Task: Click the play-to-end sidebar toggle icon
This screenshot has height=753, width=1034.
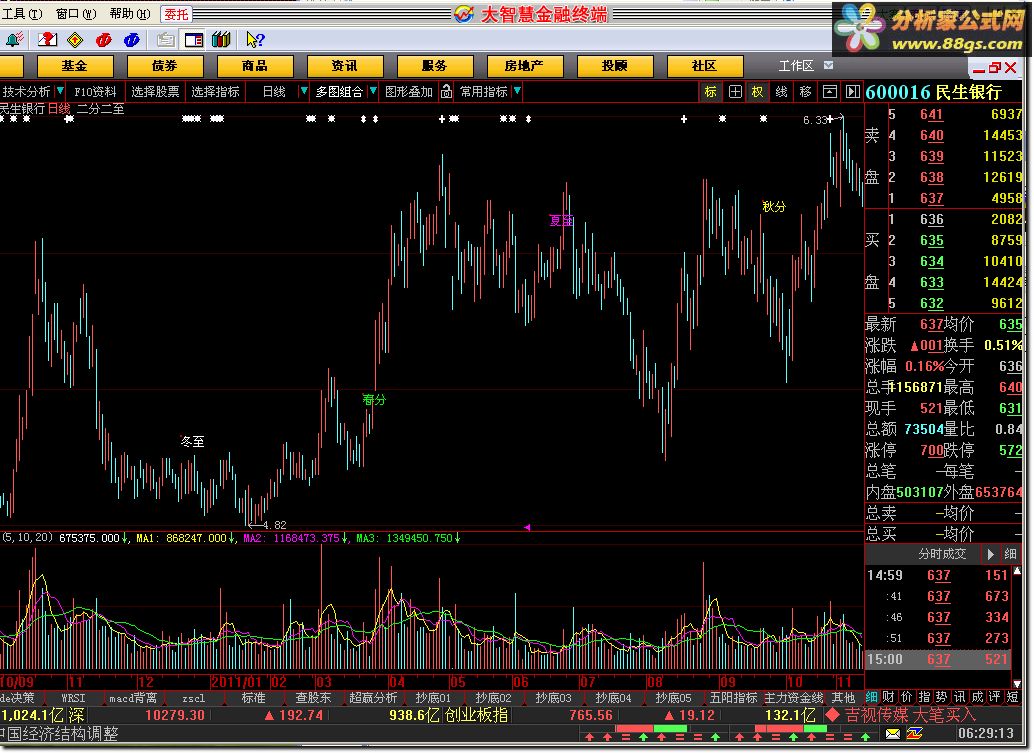Action: [x=853, y=92]
